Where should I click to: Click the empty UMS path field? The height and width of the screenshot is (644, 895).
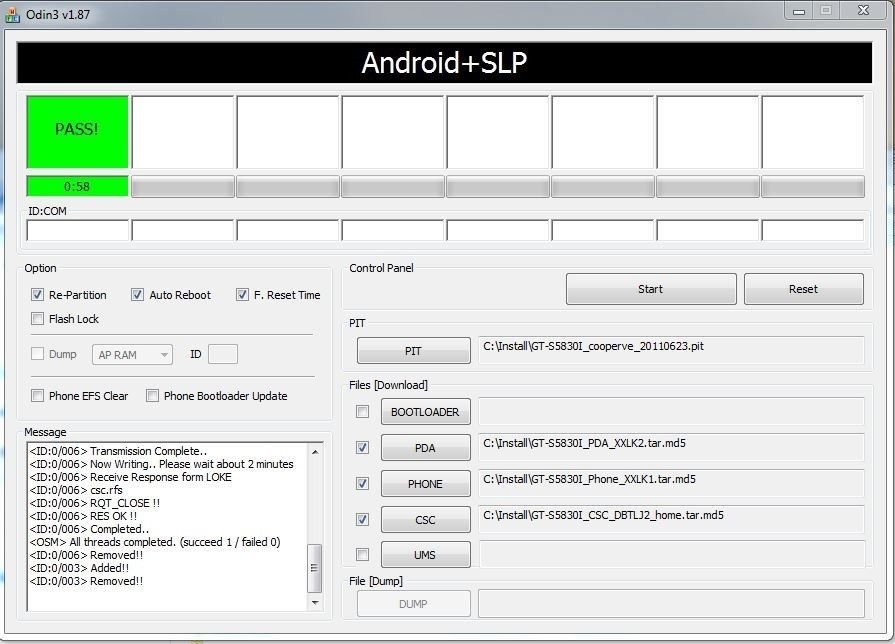[x=671, y=554]
